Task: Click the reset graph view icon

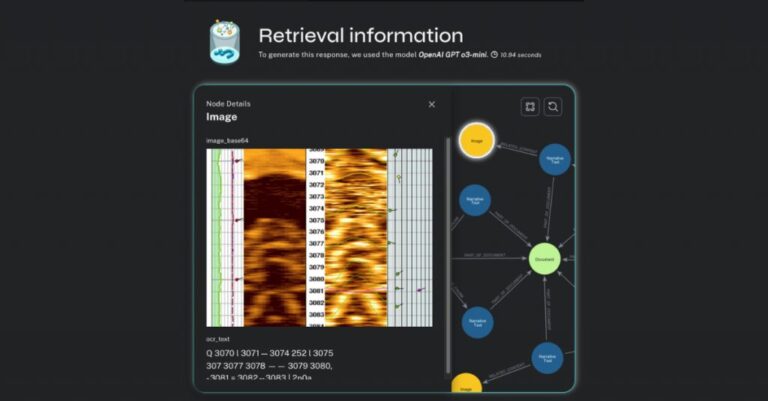Action: [553, 106]
